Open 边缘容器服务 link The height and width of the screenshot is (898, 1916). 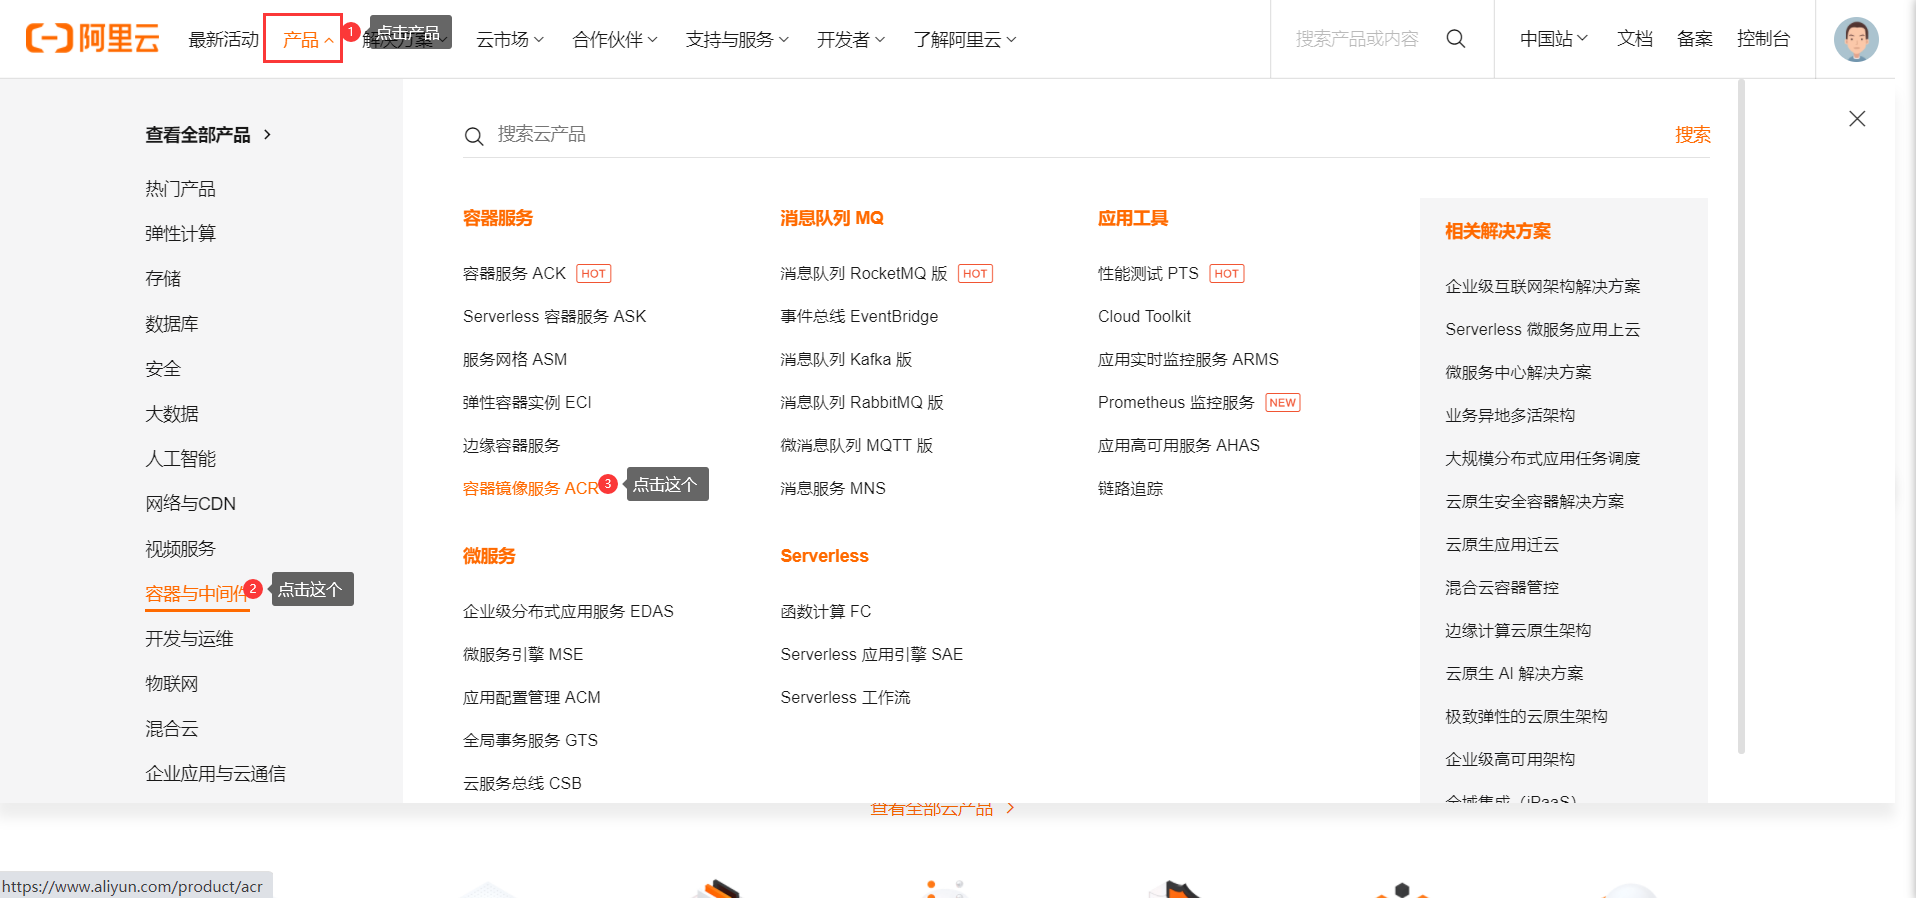point(511,445)
